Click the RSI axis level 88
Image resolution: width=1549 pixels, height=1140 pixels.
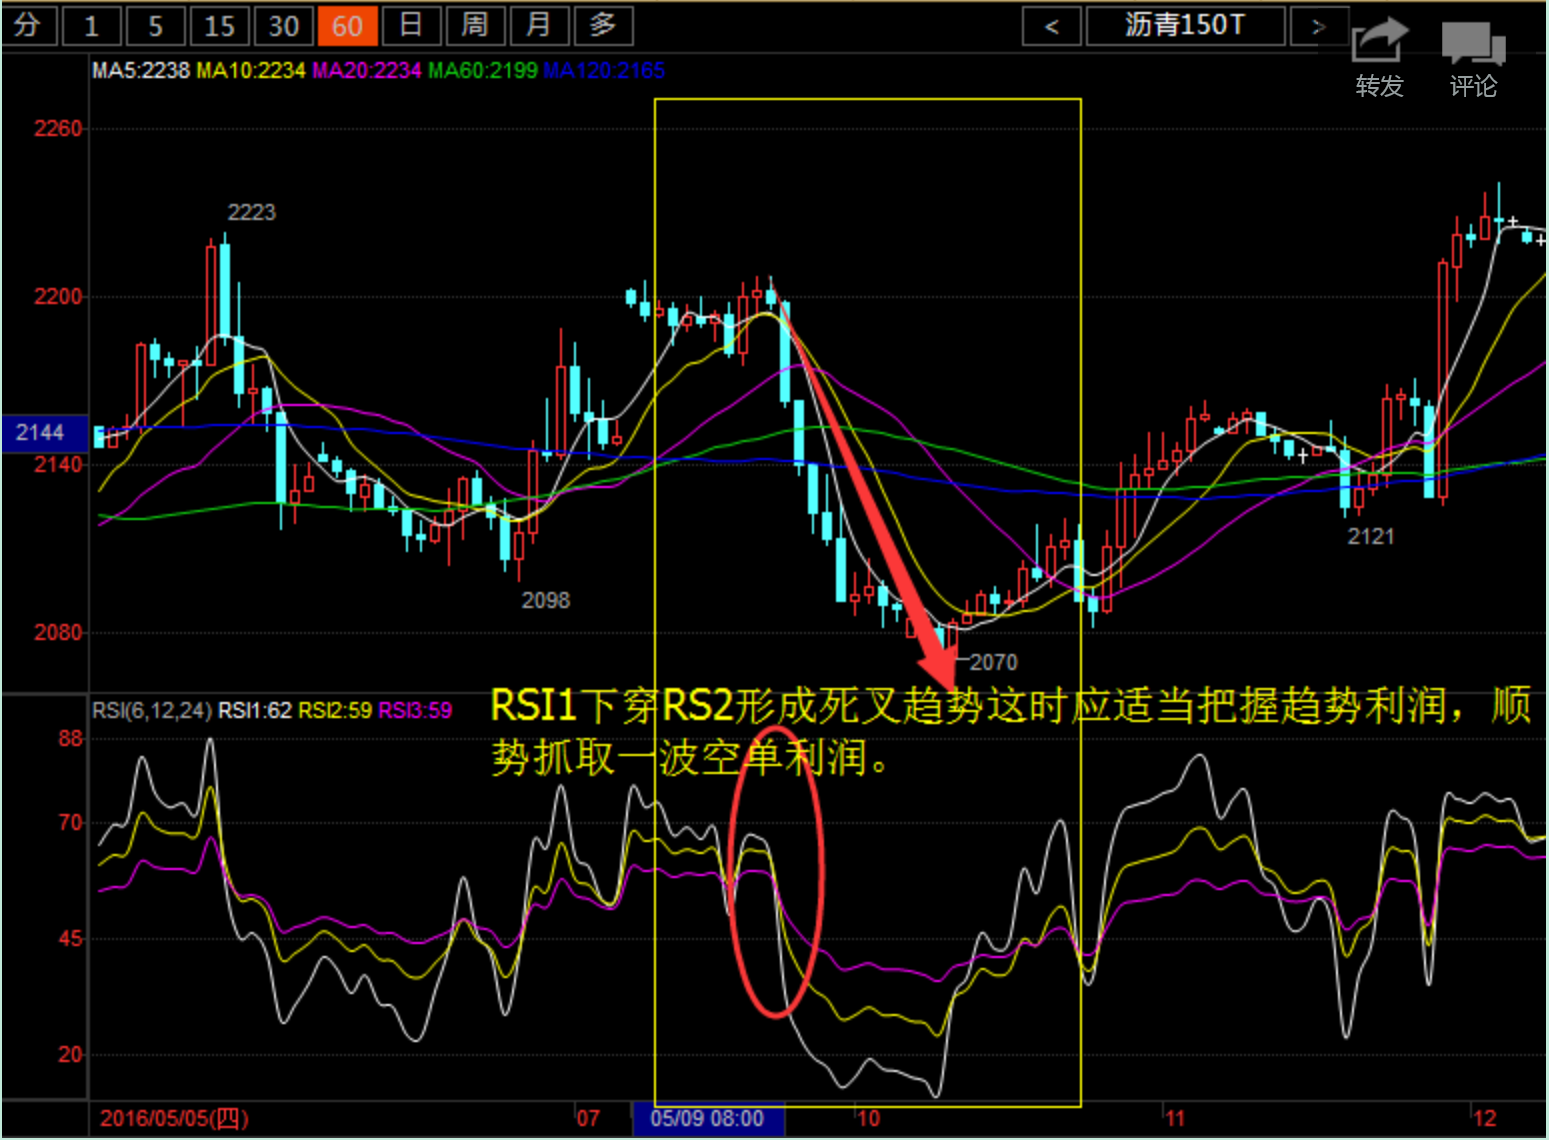71,738
